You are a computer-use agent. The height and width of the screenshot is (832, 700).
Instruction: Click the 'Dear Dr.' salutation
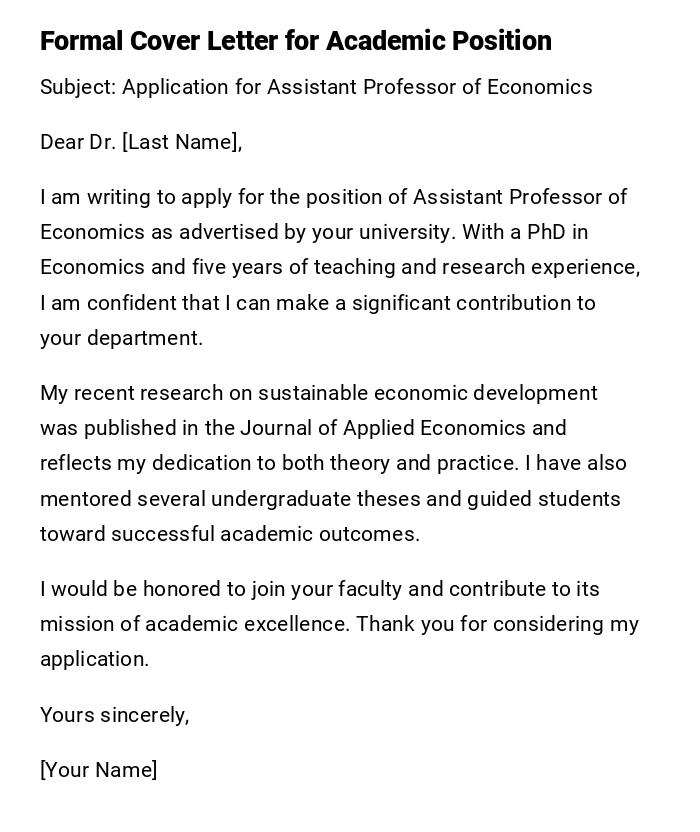pyautogui.click(x=78, y=142)
